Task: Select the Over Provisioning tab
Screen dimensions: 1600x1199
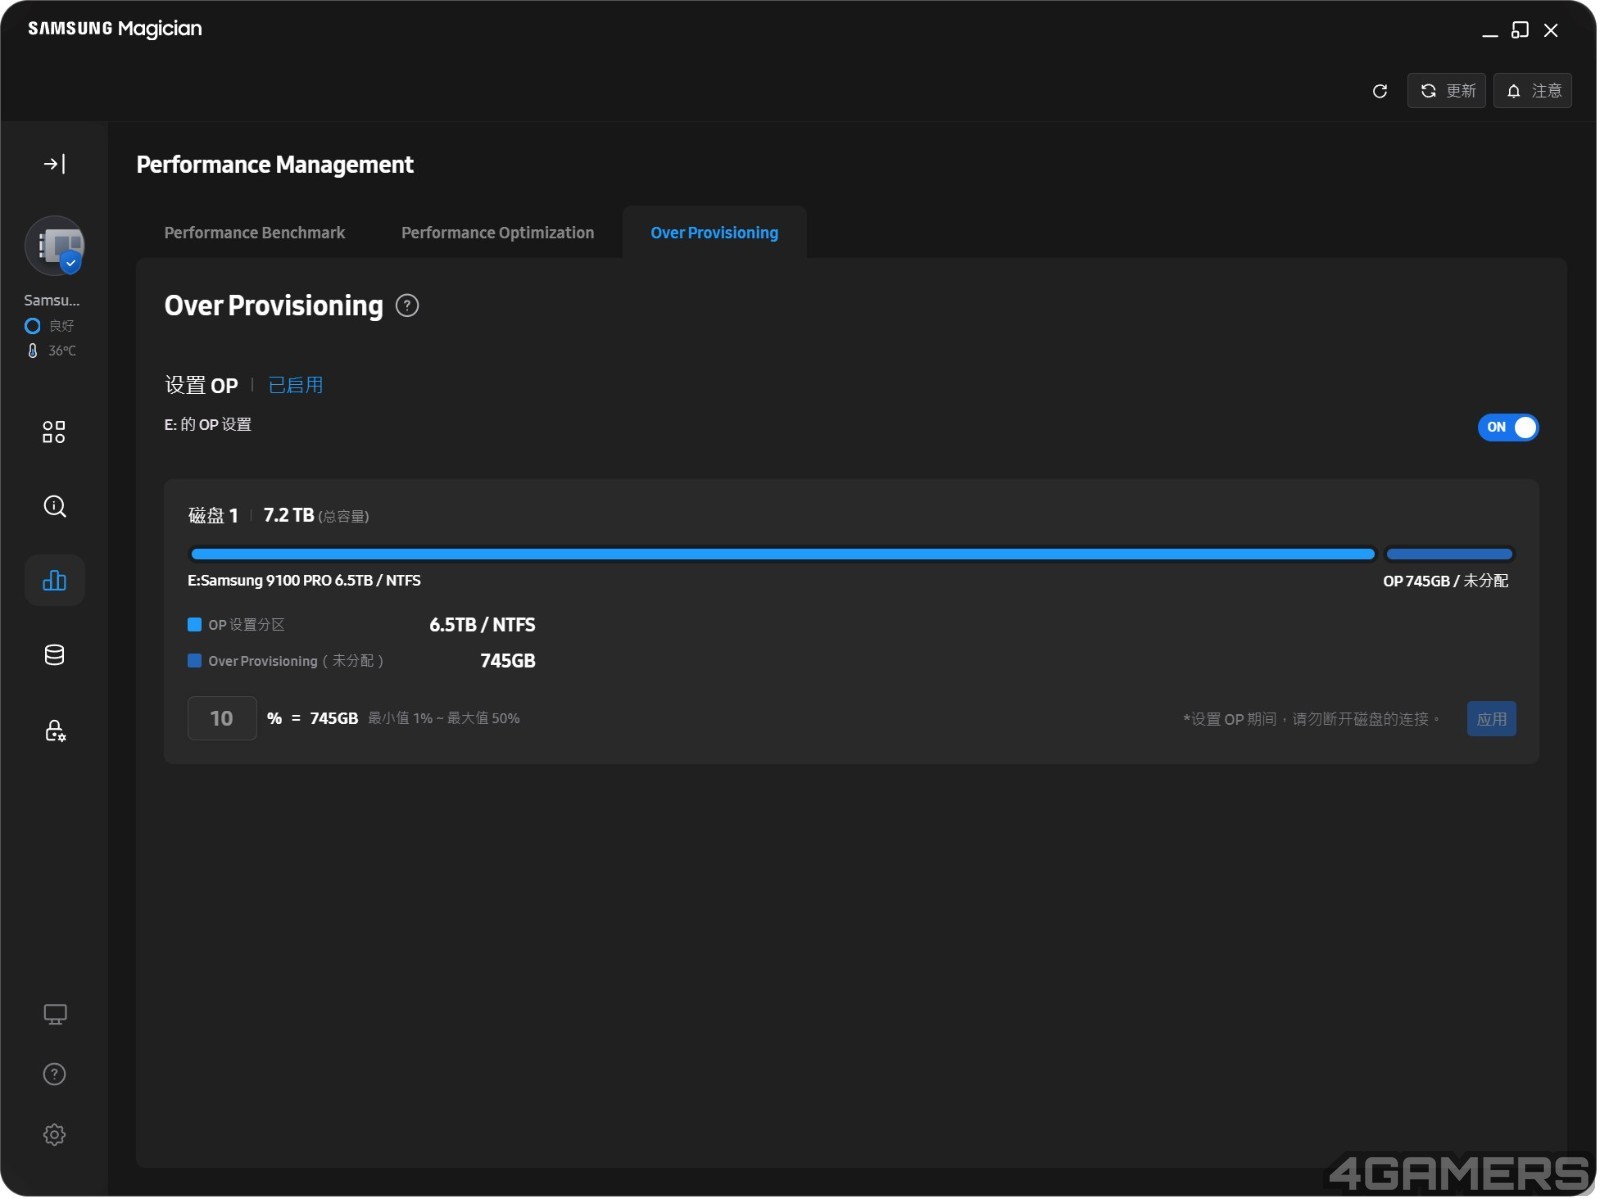Action: tap(715, 233)
